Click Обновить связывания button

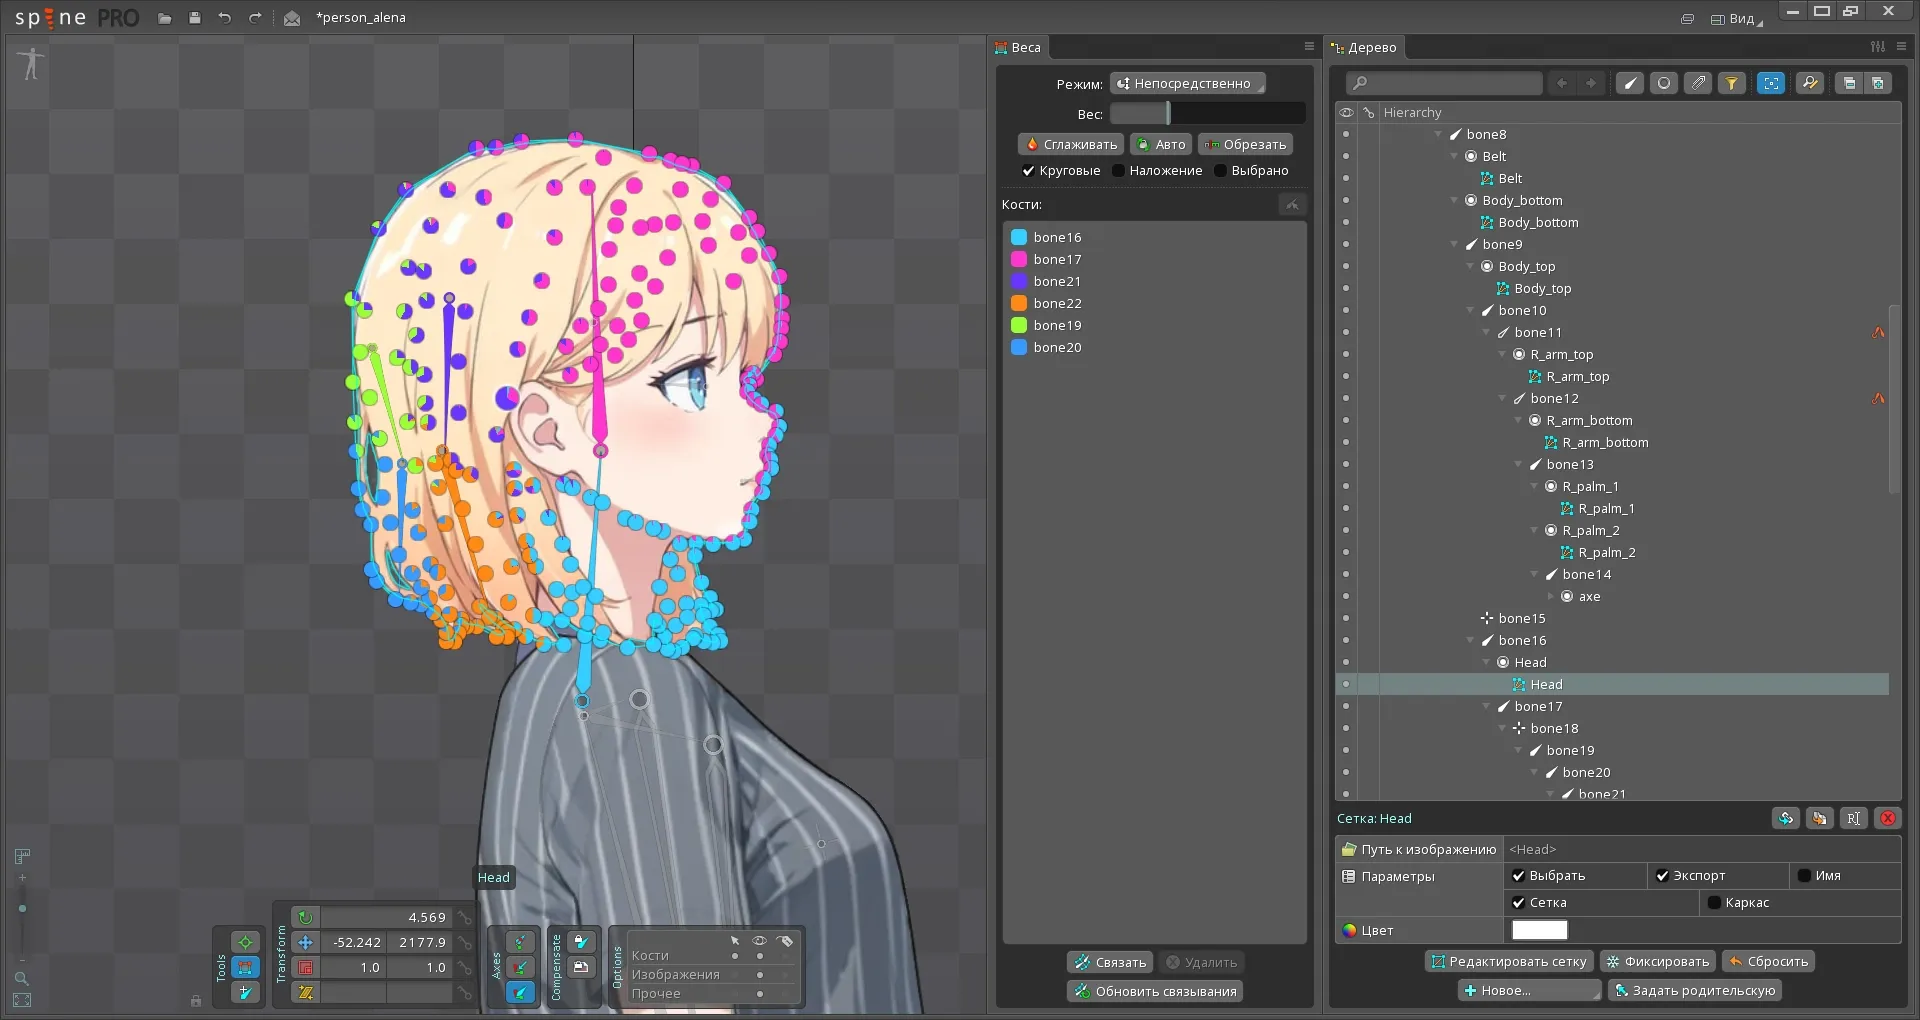[x=1155, y=991]
